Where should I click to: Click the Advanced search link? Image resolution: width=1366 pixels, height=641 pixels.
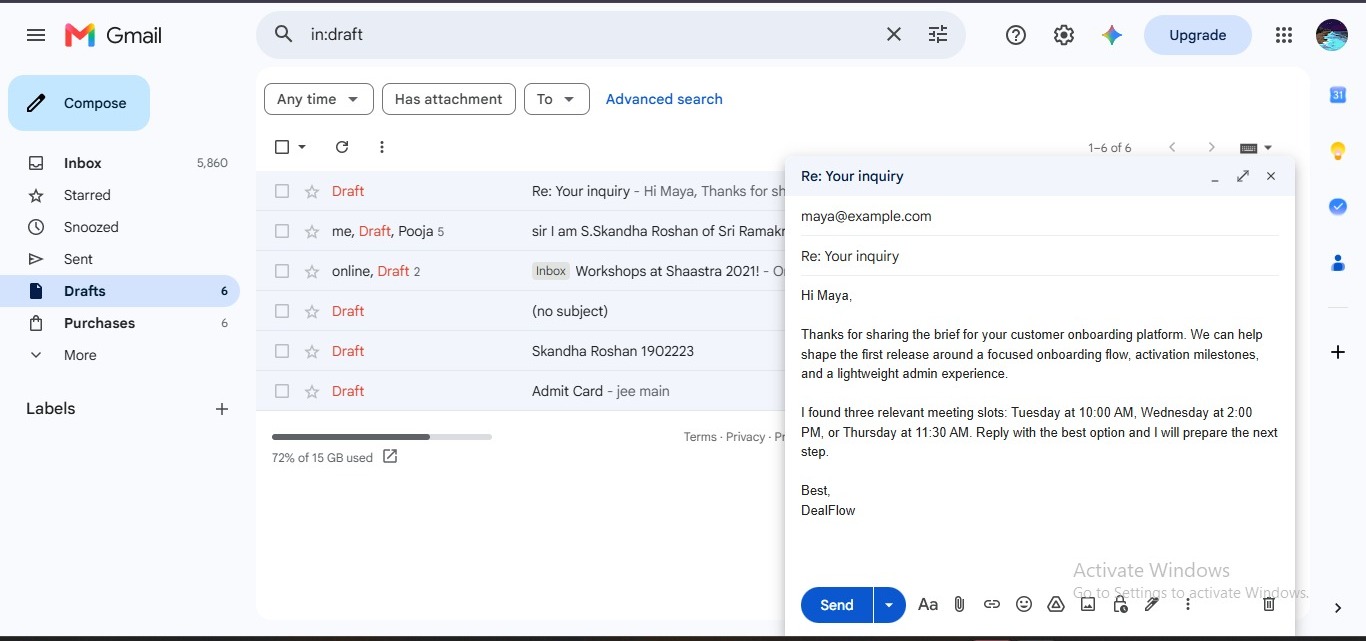pos(664,99)
